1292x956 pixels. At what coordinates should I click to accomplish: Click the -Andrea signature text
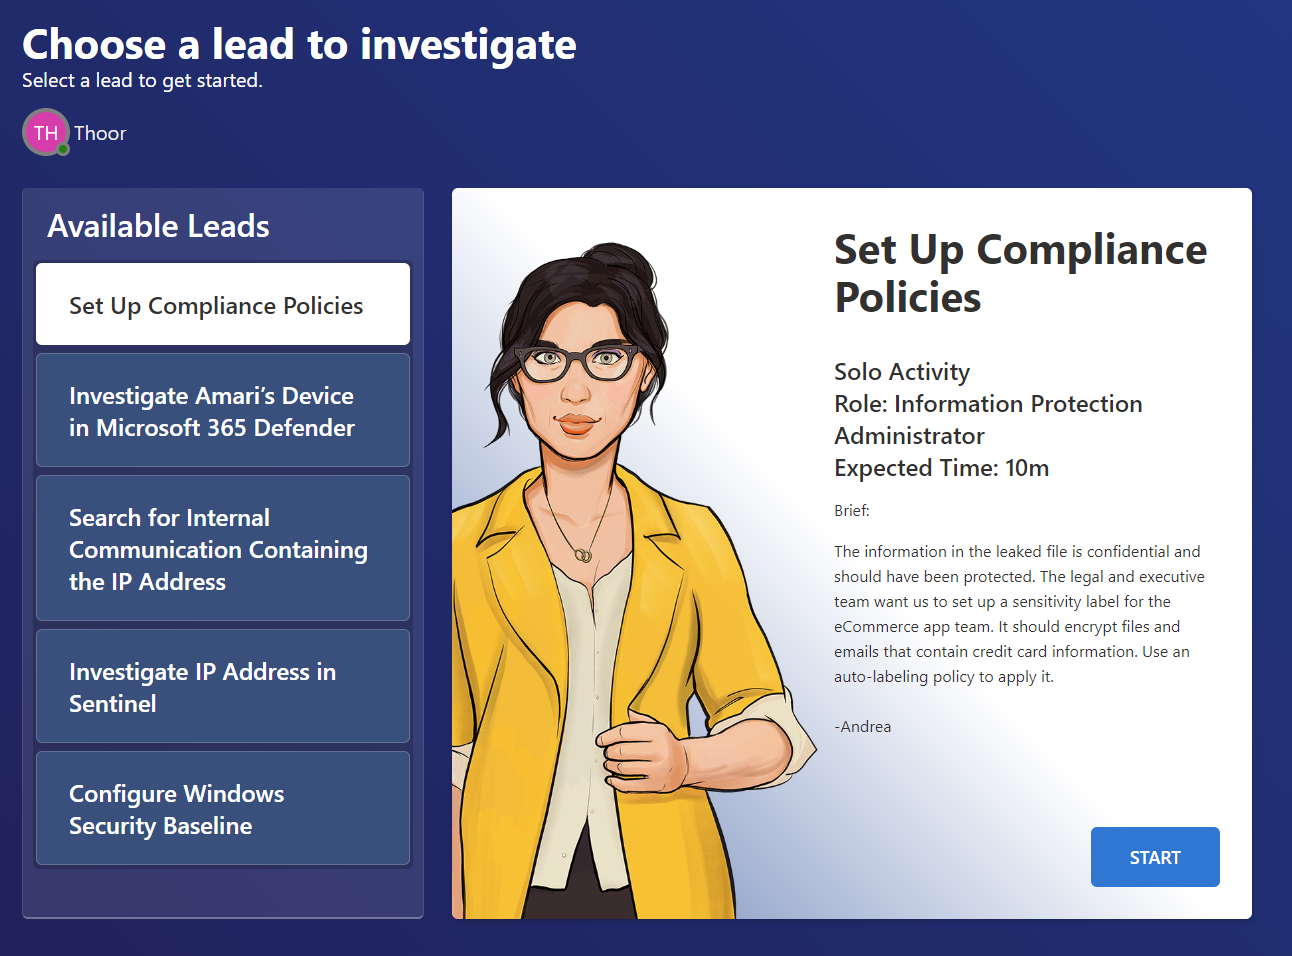pyautogui.click(x=862, y=727)
